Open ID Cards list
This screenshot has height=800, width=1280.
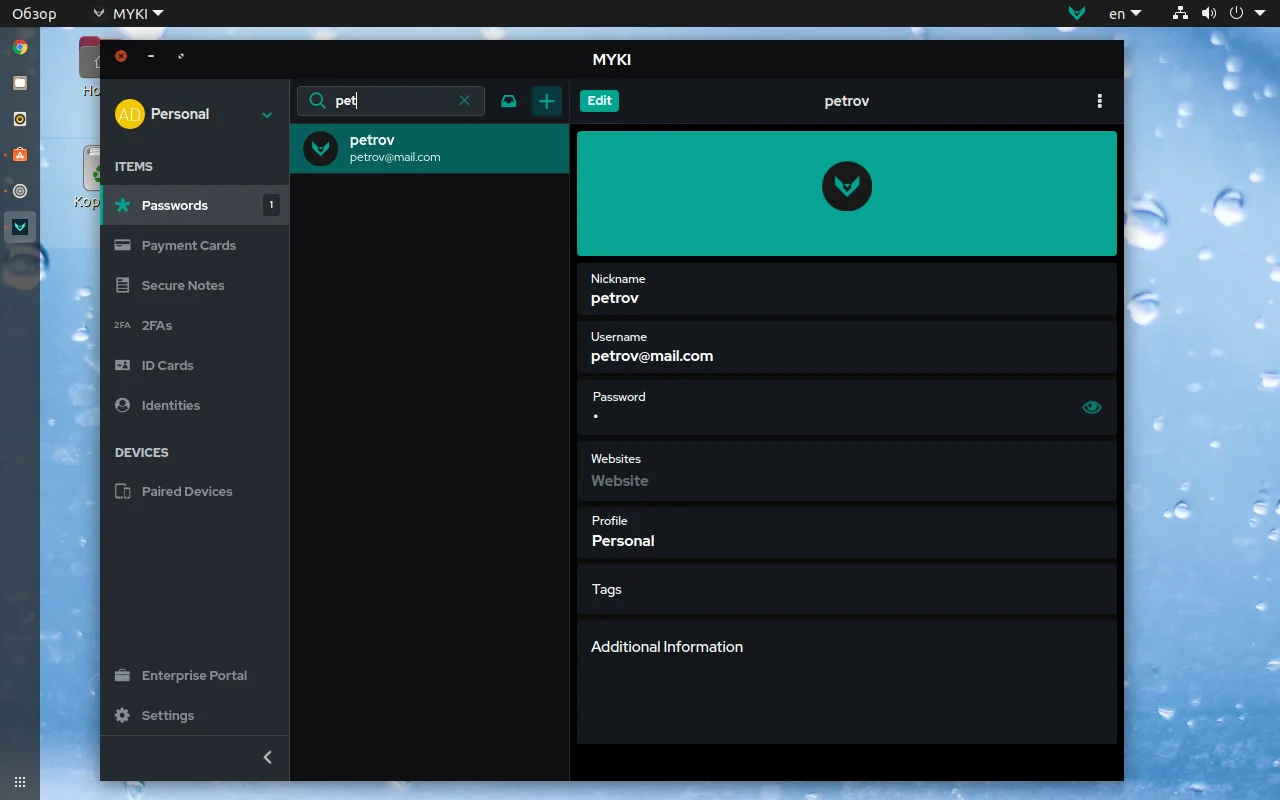195,365
